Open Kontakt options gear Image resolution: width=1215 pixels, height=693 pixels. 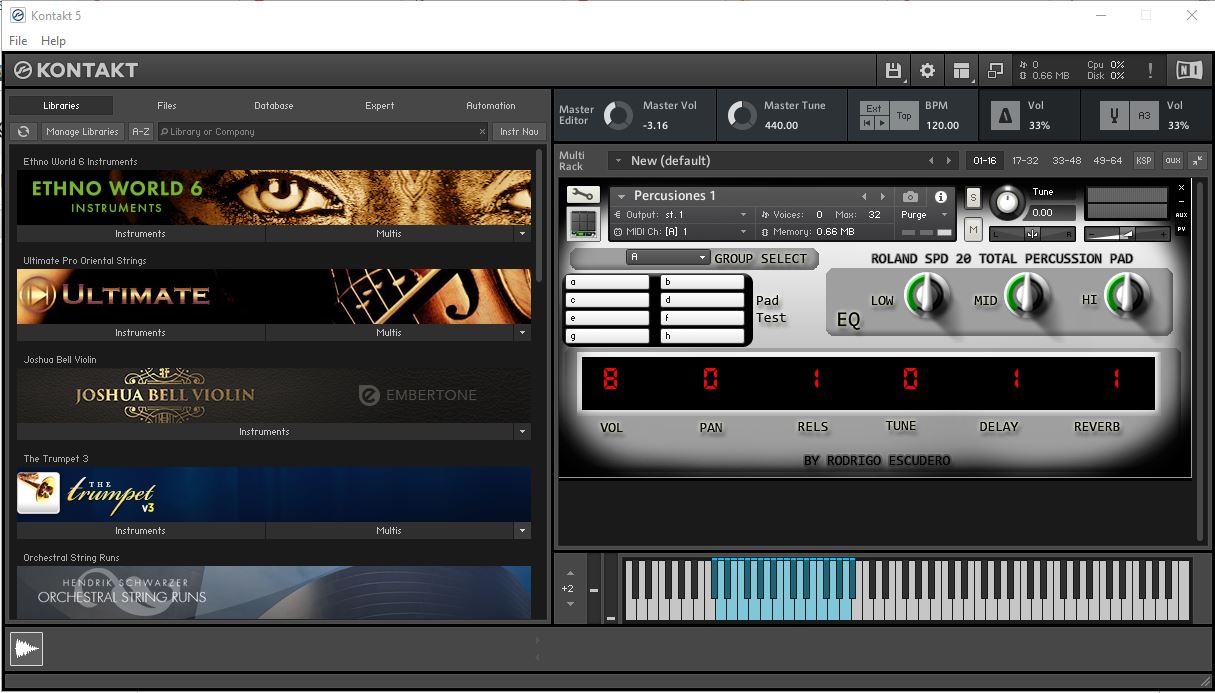point(927,70)
